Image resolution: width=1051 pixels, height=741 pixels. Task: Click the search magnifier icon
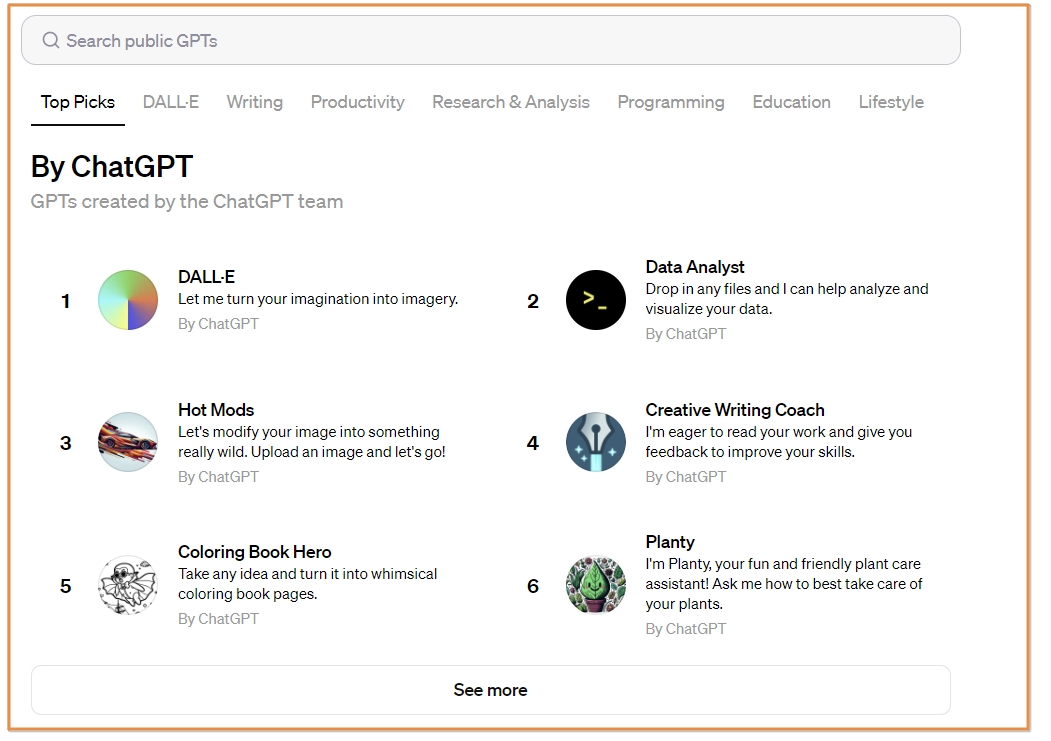point(51,41)
